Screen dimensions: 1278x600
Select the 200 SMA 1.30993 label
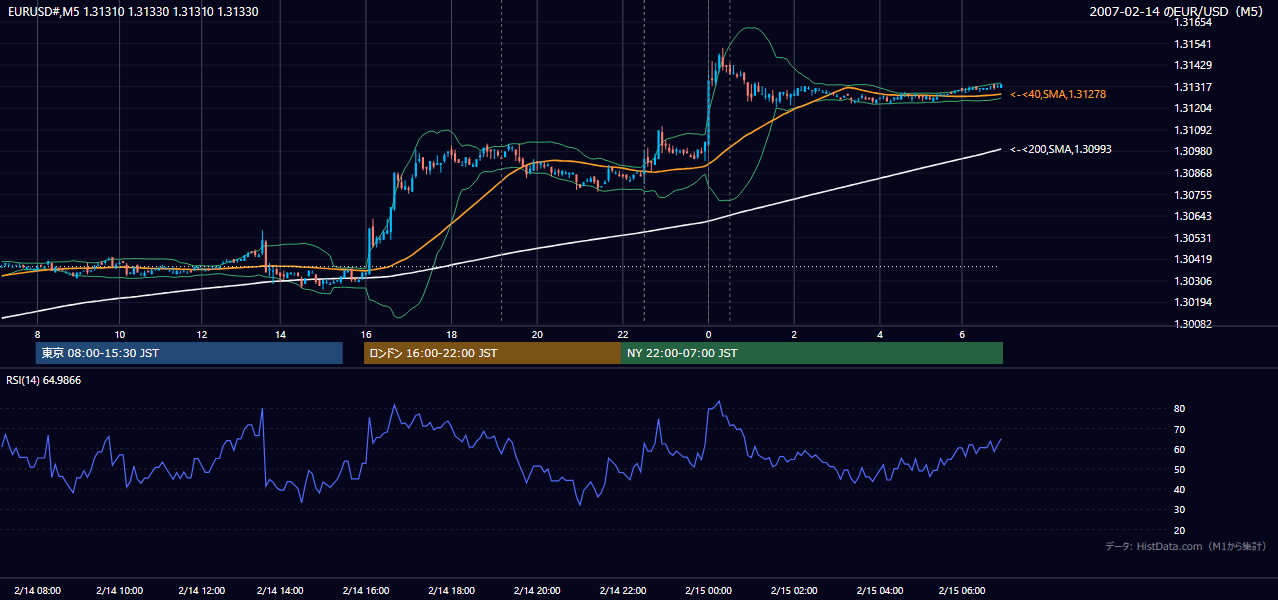pos(1061,149)
